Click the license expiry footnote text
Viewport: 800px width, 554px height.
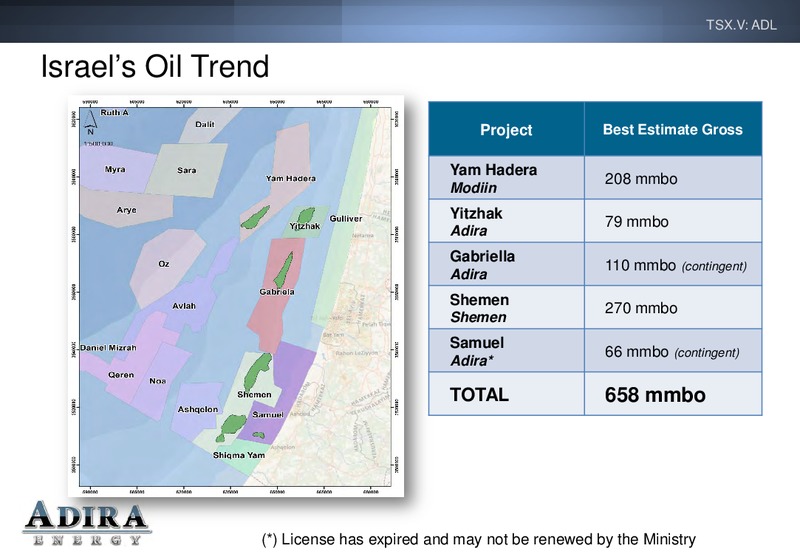[479, 539]
